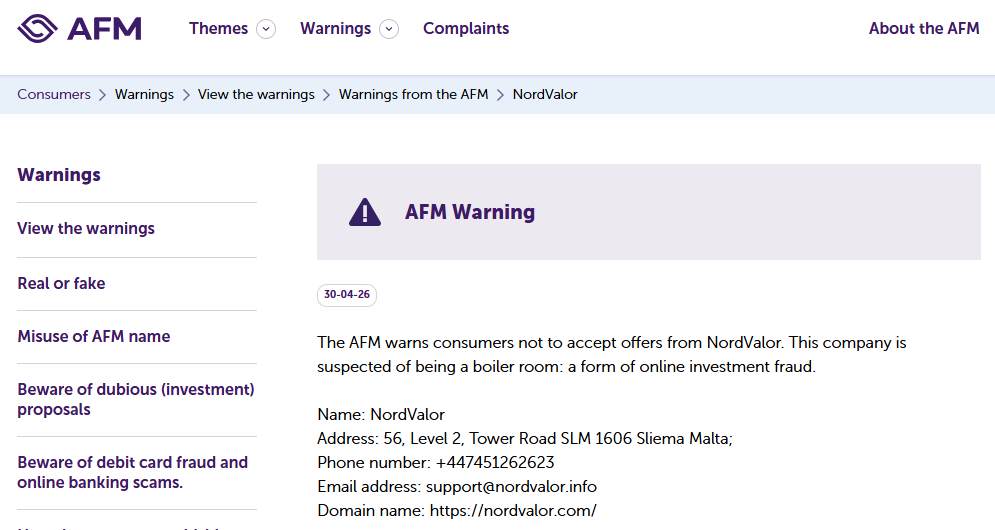Open the Themes menu item
This screenshot has height=530, width=995.
pos(218,29)
